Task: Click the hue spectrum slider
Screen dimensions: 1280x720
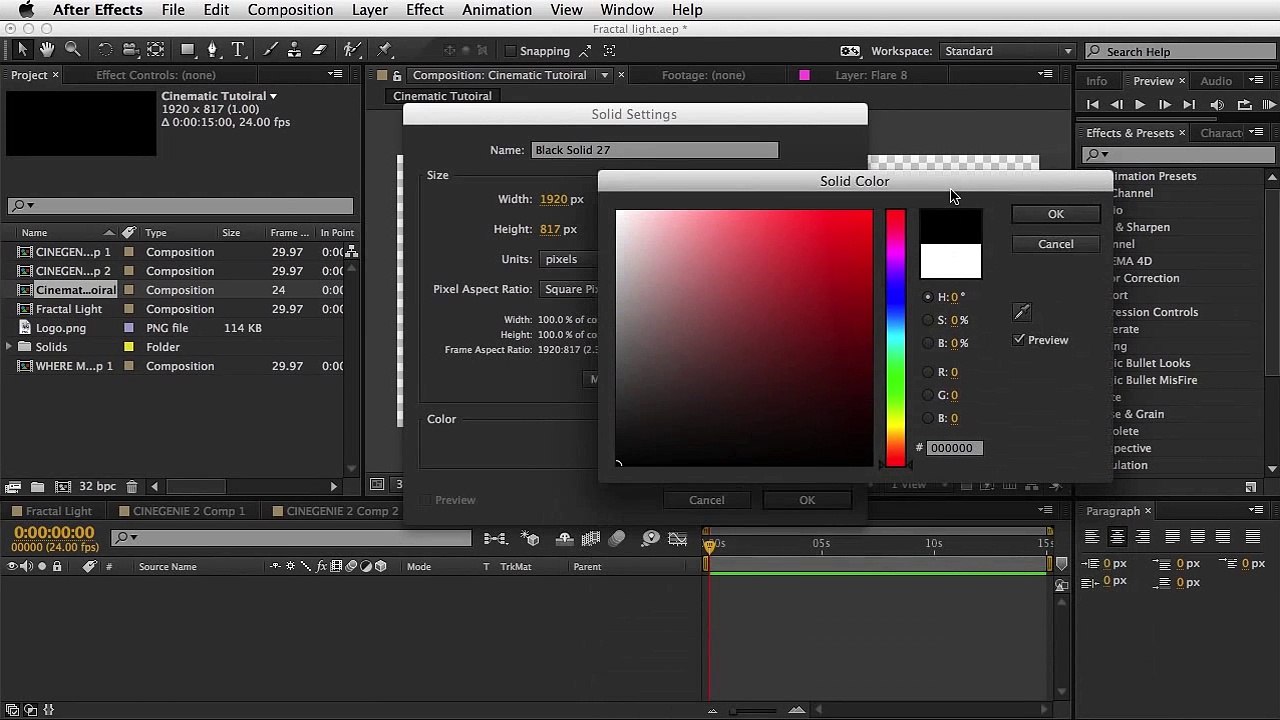Action: point(895,338)
